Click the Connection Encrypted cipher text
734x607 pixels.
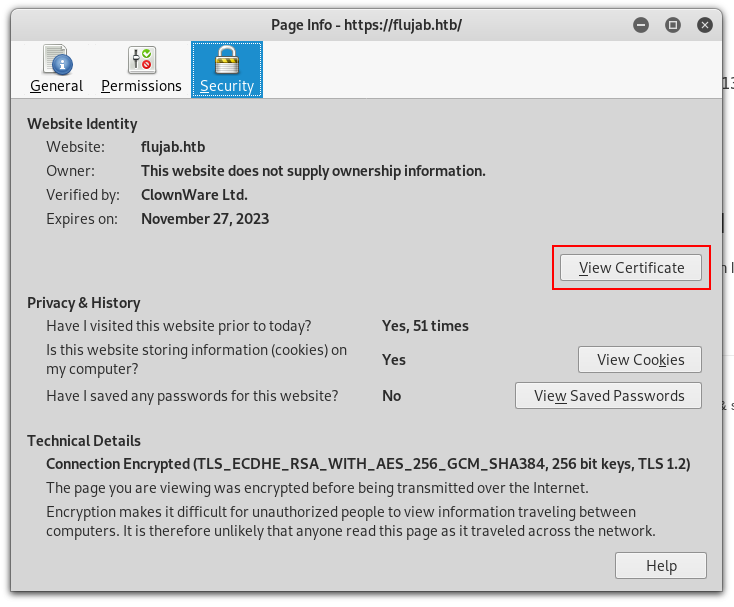(368, 465)
